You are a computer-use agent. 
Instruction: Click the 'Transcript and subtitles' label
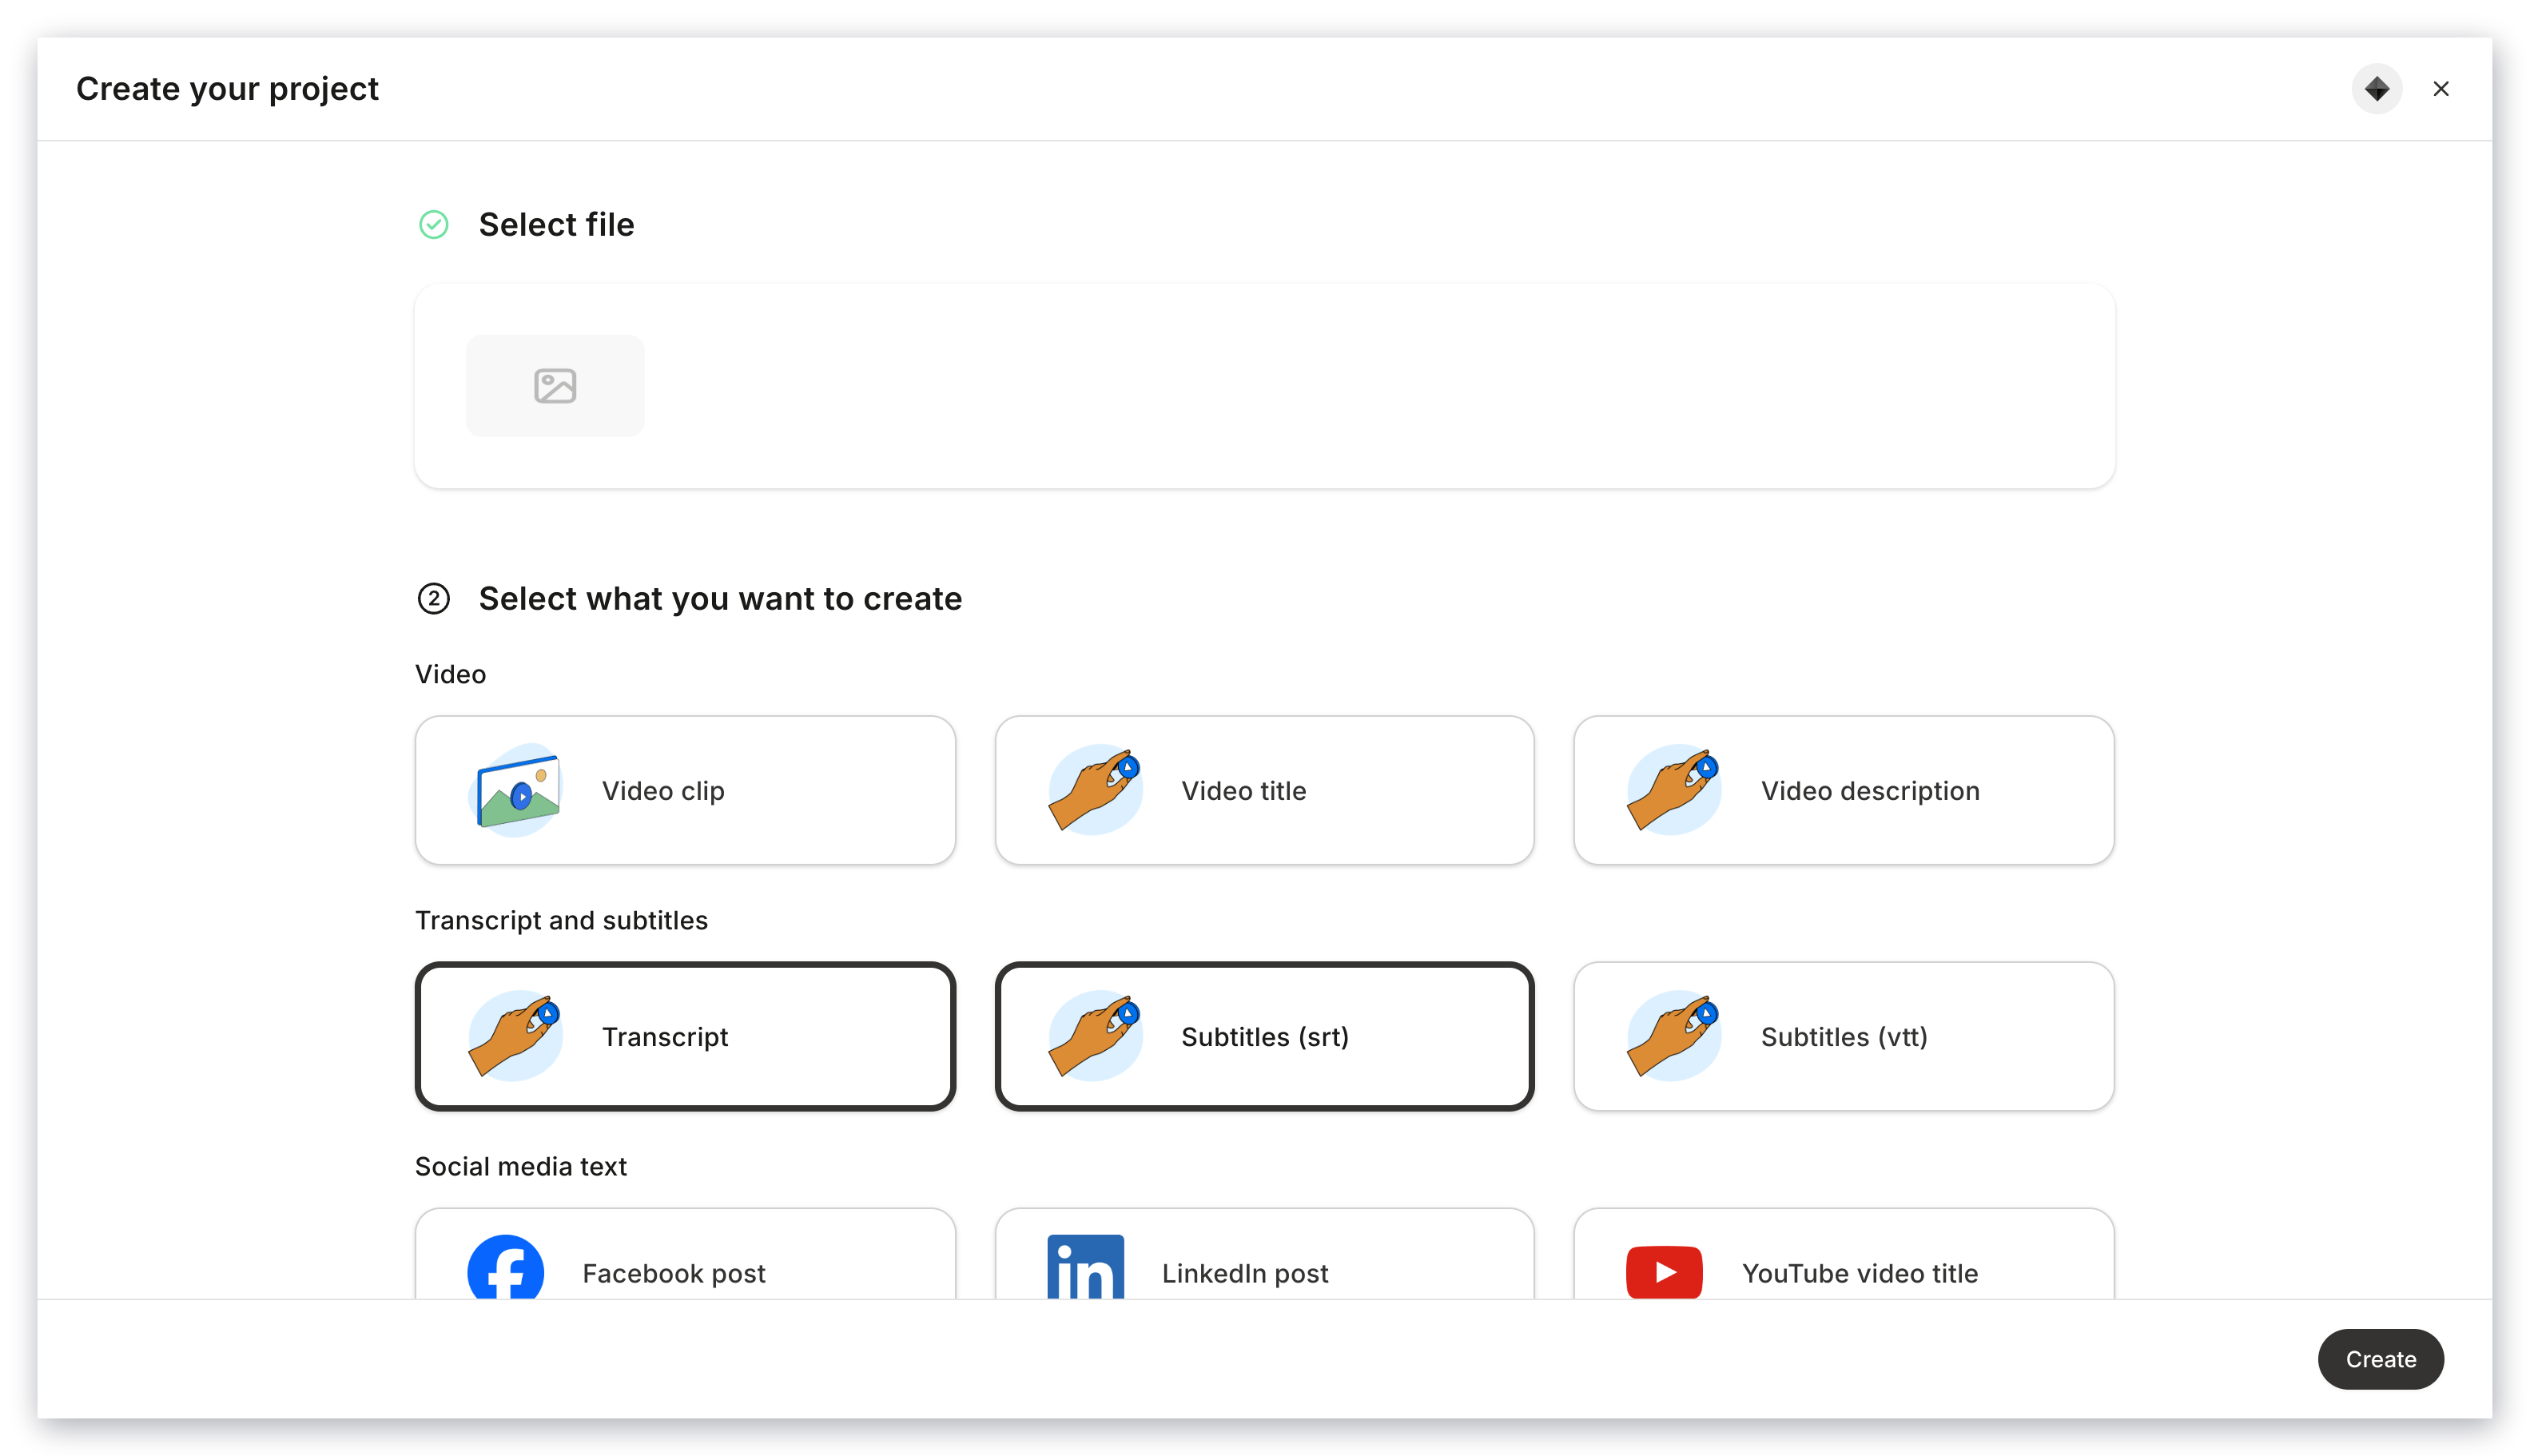[561, 920]
